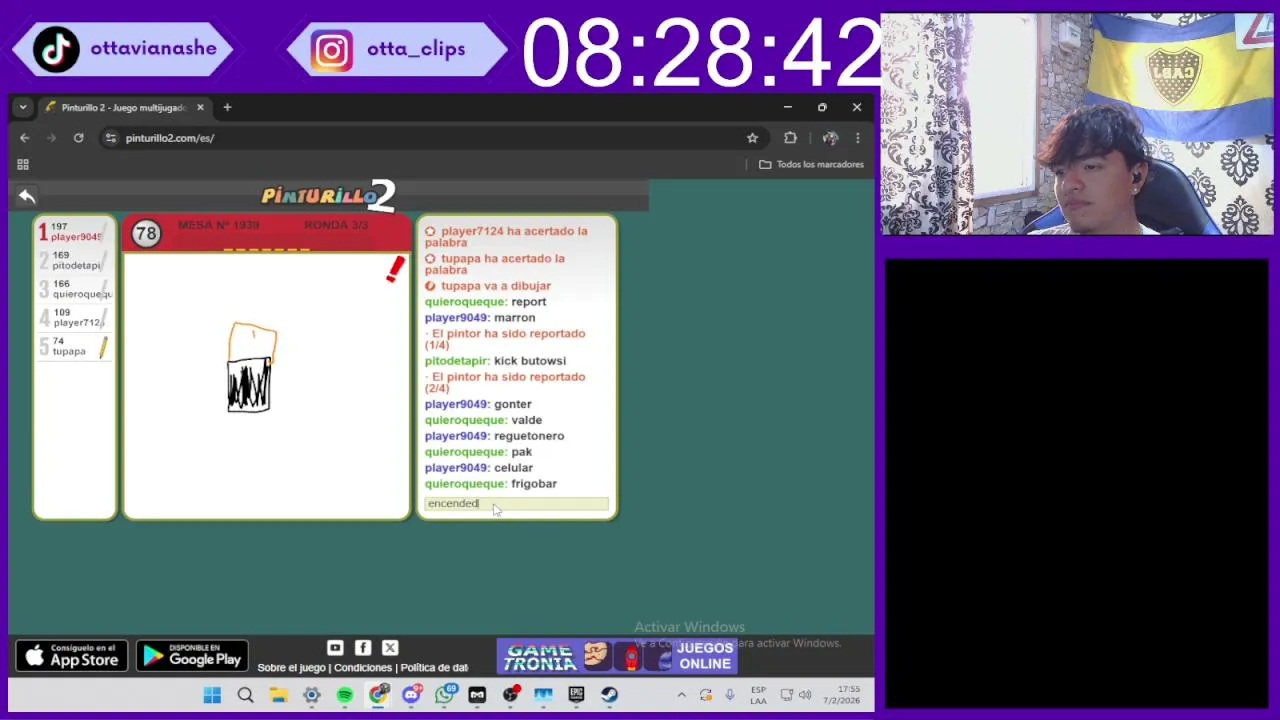Go forward in the browser

click(x=51, y=138)
